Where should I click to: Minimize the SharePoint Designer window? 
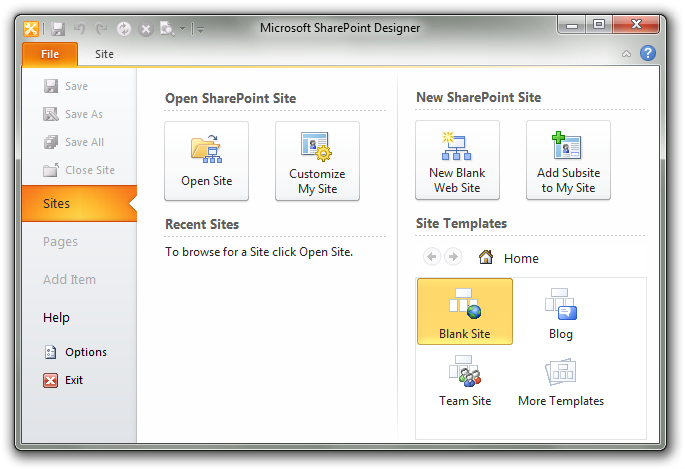572,25
